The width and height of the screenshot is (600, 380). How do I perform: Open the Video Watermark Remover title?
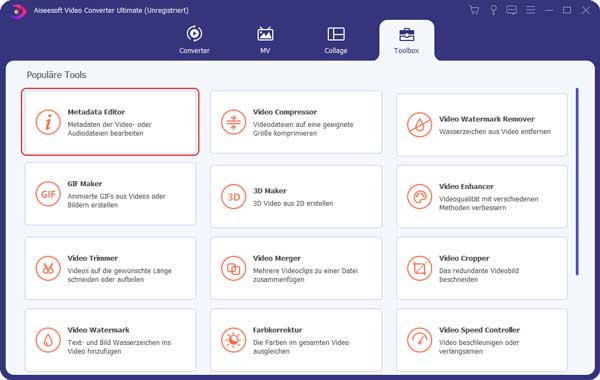pyautogui.click(x=487, y=119)
